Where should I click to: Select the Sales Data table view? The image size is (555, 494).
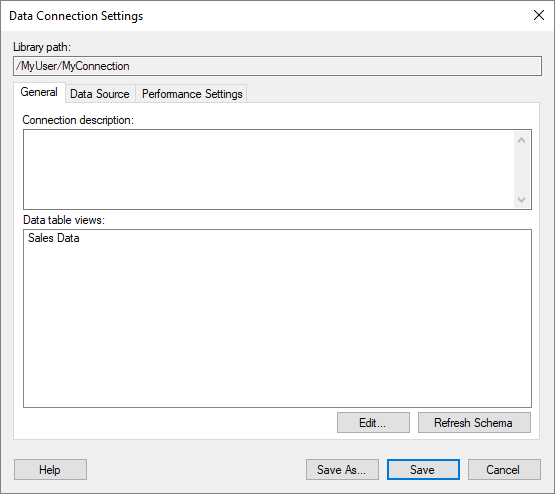53,238
